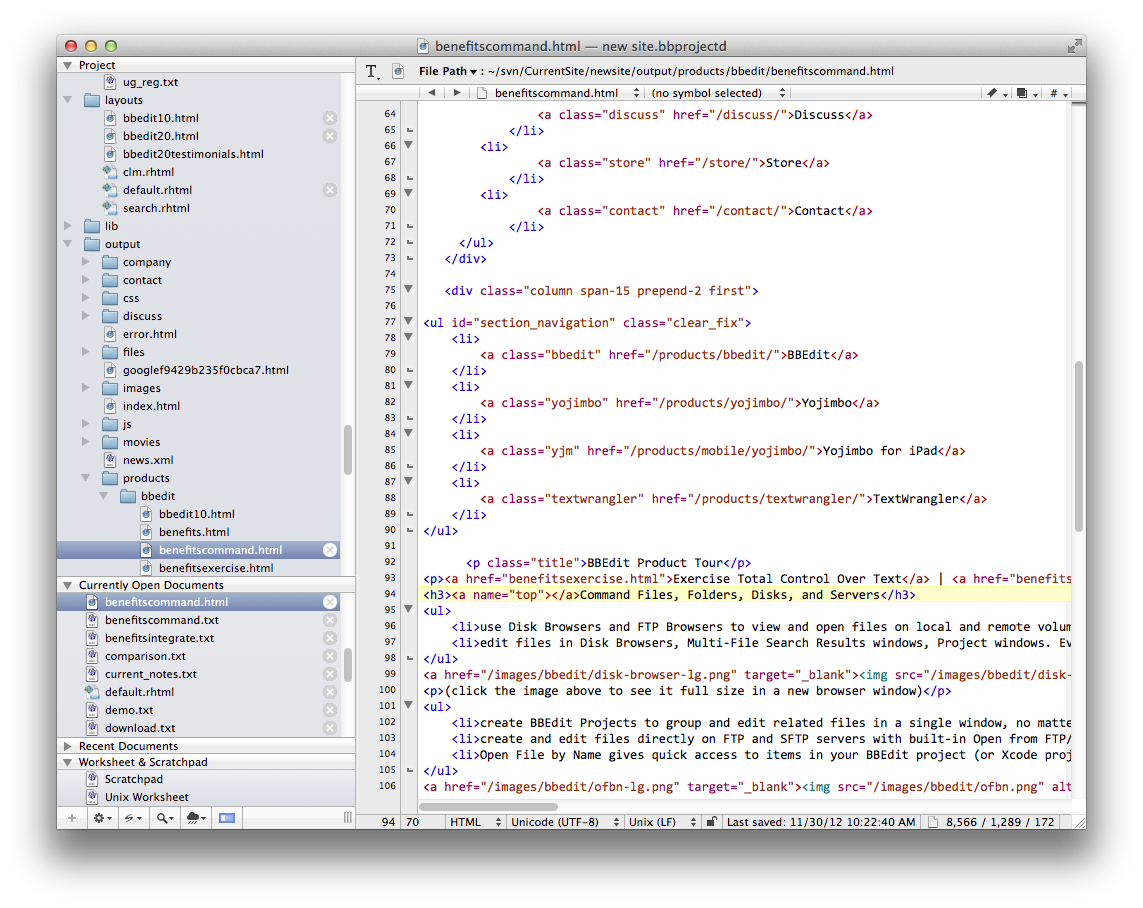Collapse the layouts folder

click(68, 100)
